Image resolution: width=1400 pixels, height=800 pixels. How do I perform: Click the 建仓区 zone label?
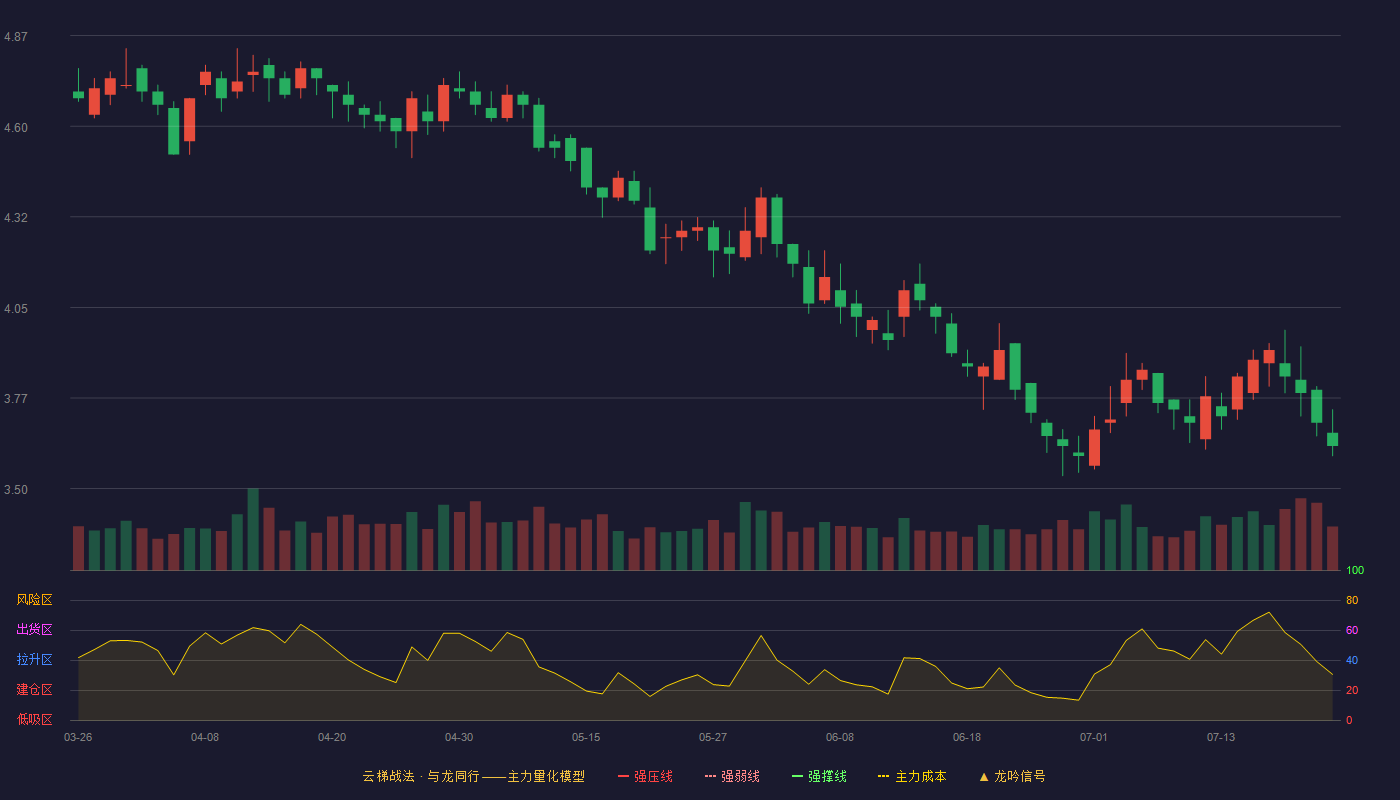[x=34, y=690]
